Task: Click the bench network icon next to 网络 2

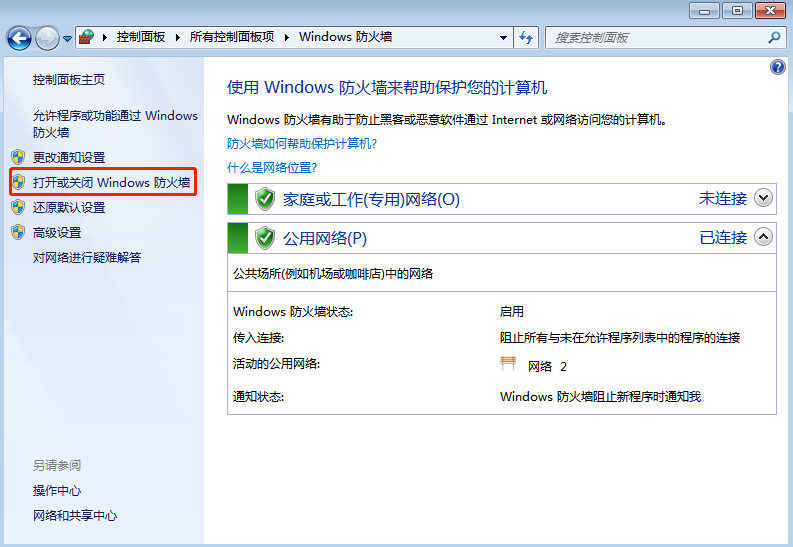Action: 508,365
